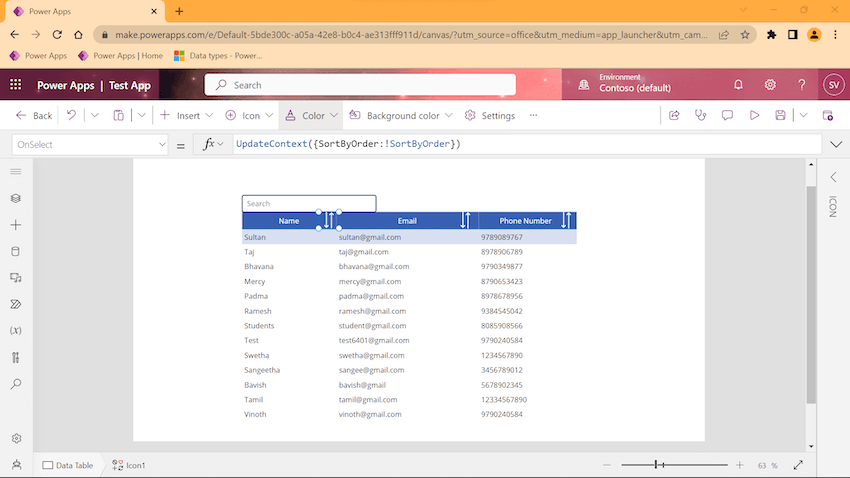850x478 pixels.
Task: Select the Data Table breadcrumb
Action: pos(68,465)
